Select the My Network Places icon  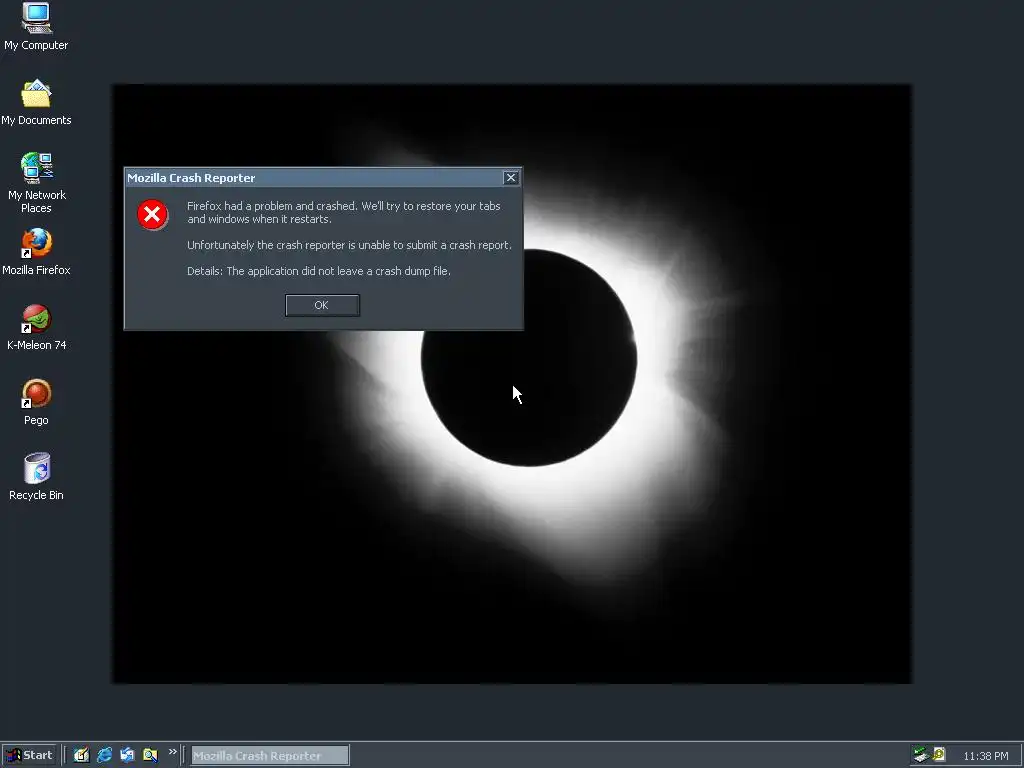(x=37, y=183)
